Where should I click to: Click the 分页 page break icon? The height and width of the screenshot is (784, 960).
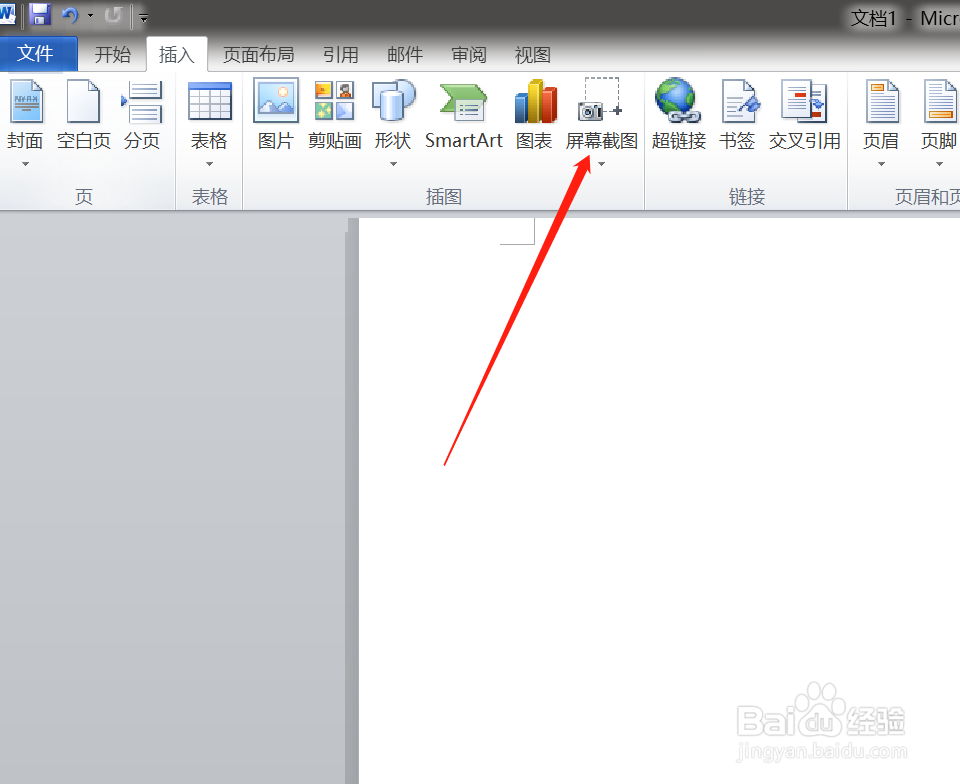pos(142,102)
